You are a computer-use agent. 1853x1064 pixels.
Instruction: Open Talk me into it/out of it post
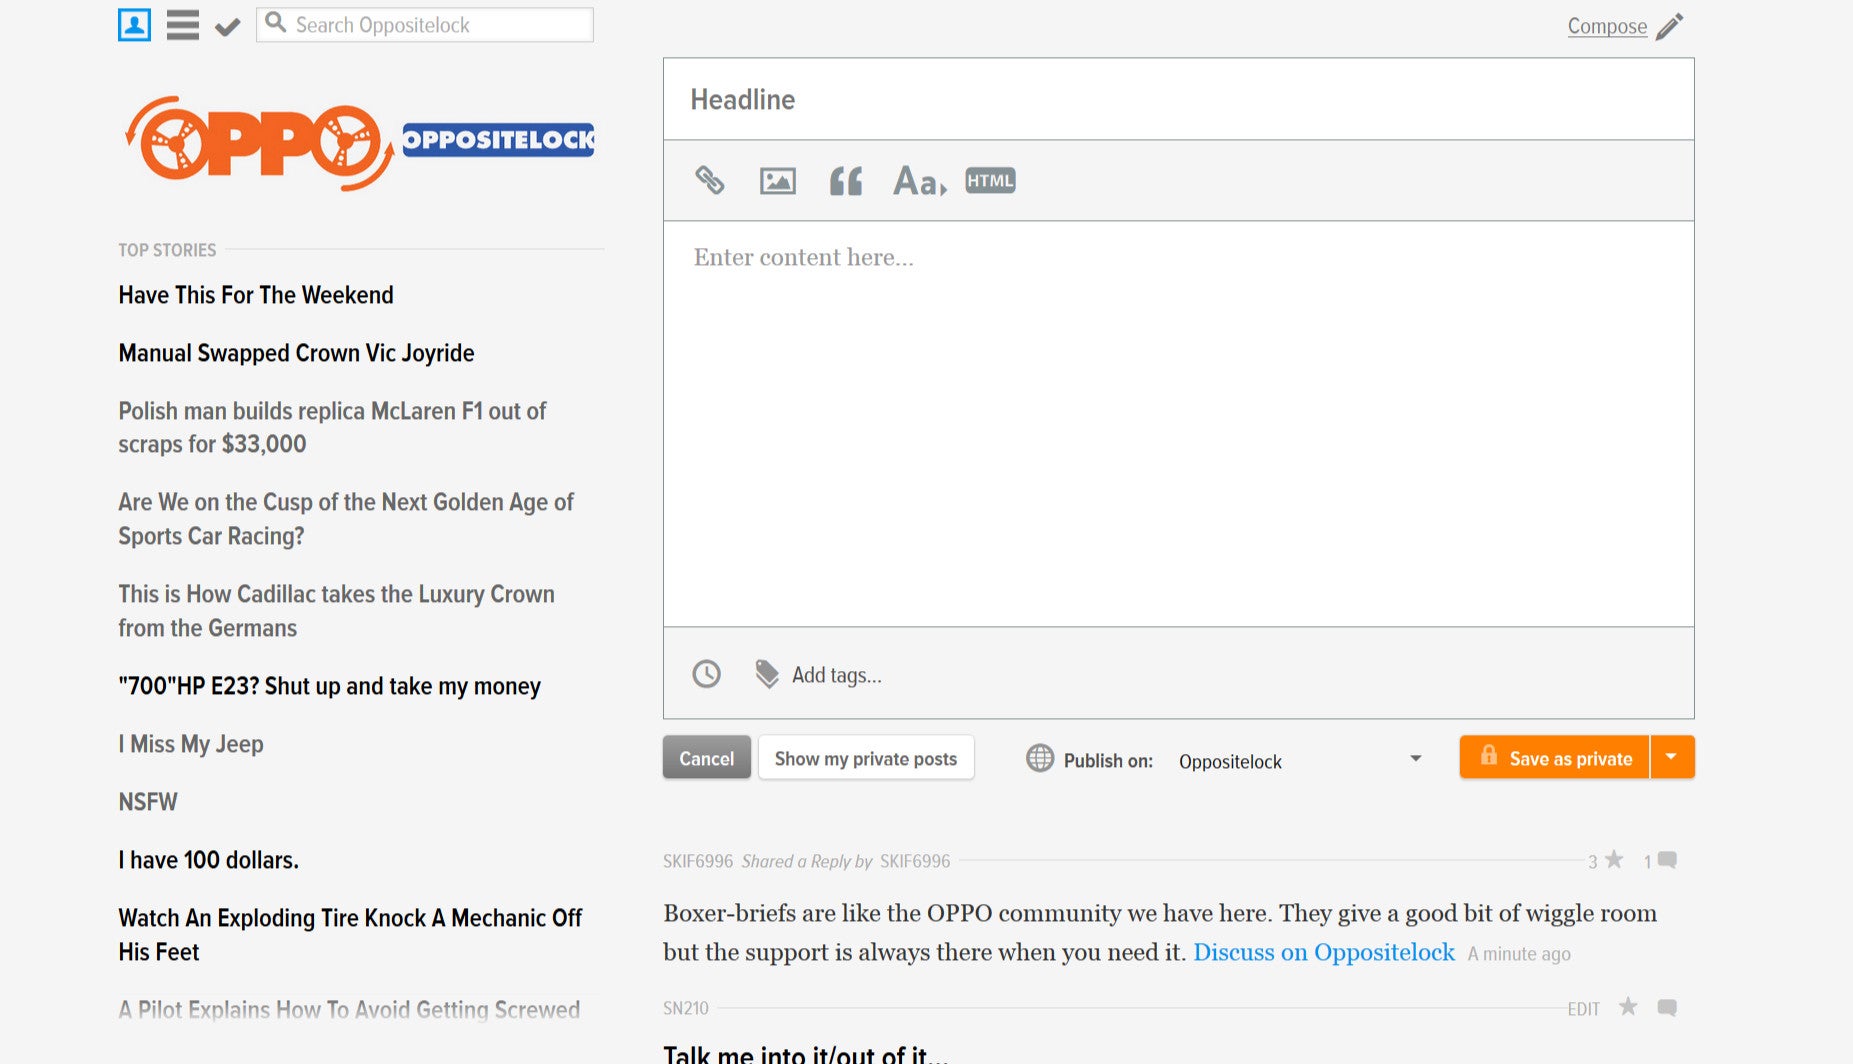806,1054
